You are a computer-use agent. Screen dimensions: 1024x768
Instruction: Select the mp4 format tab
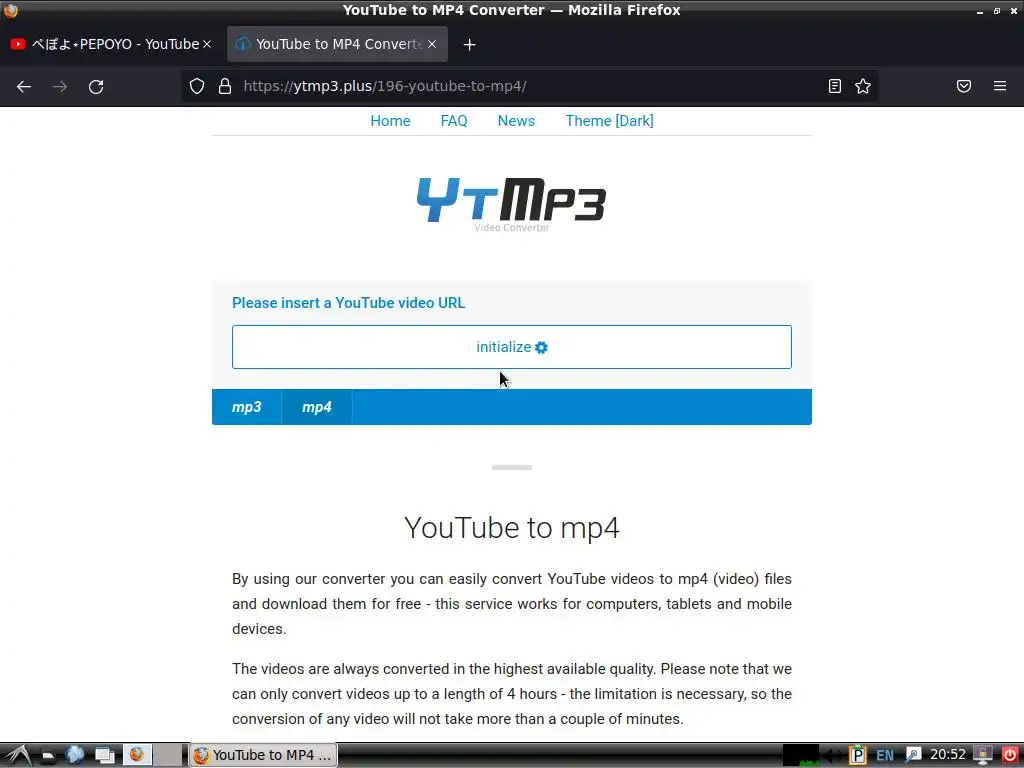(317, 407)
